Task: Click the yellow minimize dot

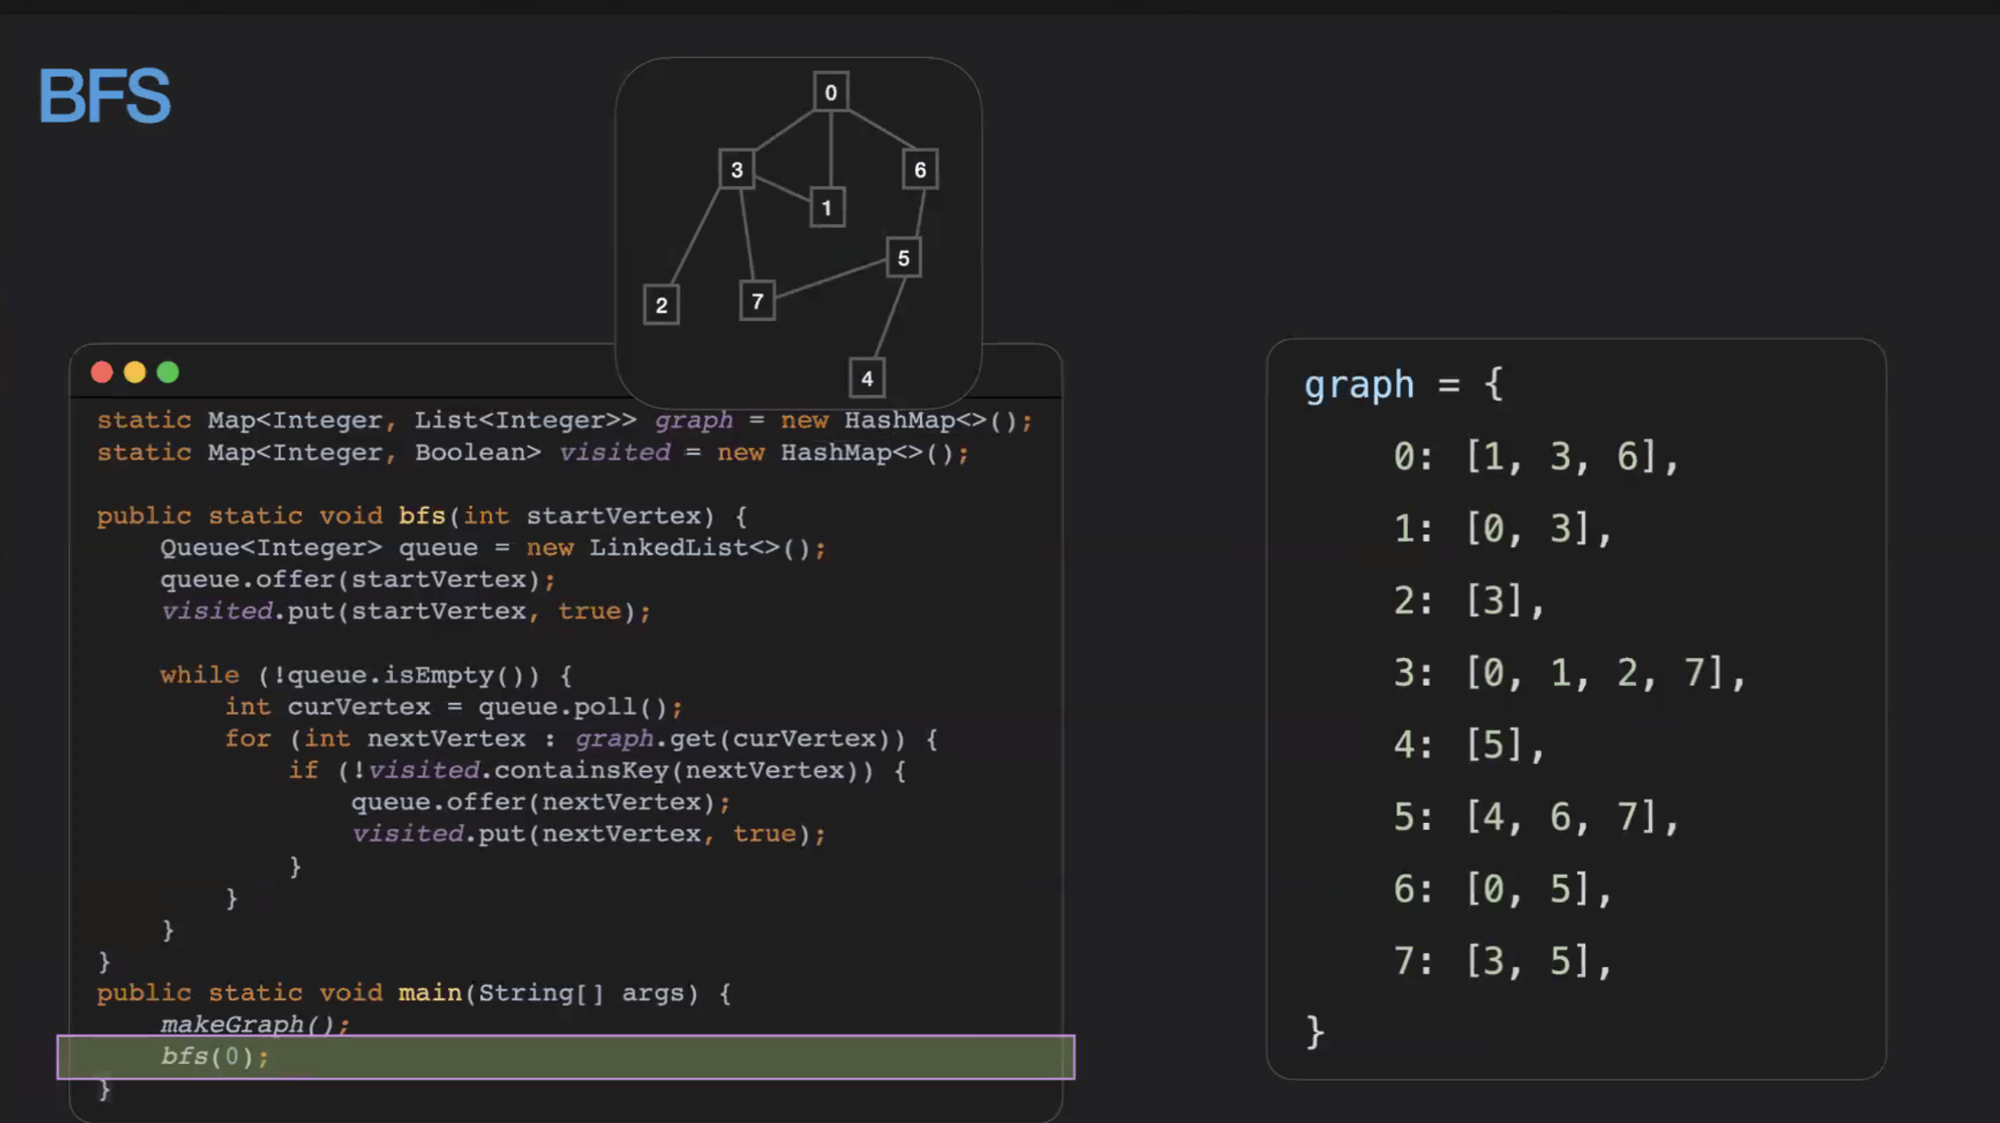Action: click(x=135, y=372)
